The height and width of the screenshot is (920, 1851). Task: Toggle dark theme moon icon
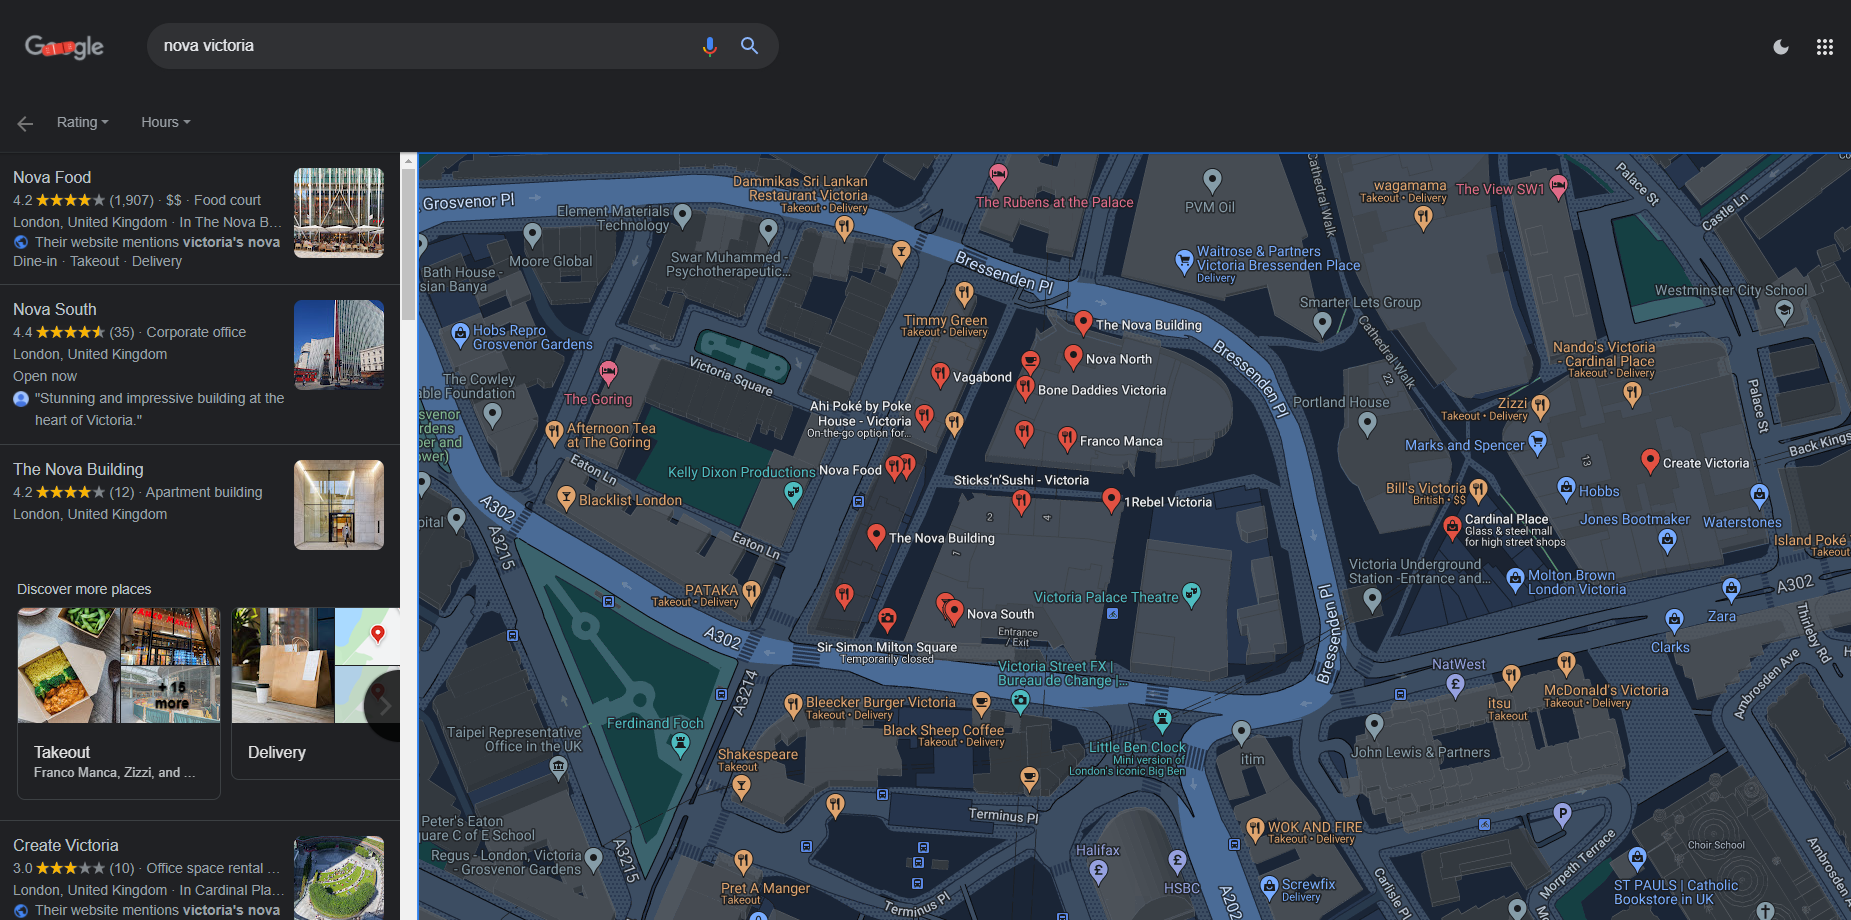[x=1781, y=47]
